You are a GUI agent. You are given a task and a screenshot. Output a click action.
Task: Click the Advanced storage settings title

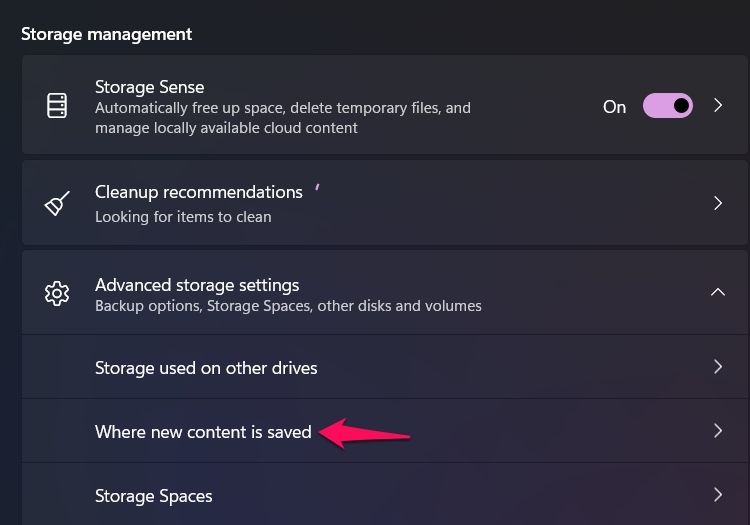tap(197, 285)
